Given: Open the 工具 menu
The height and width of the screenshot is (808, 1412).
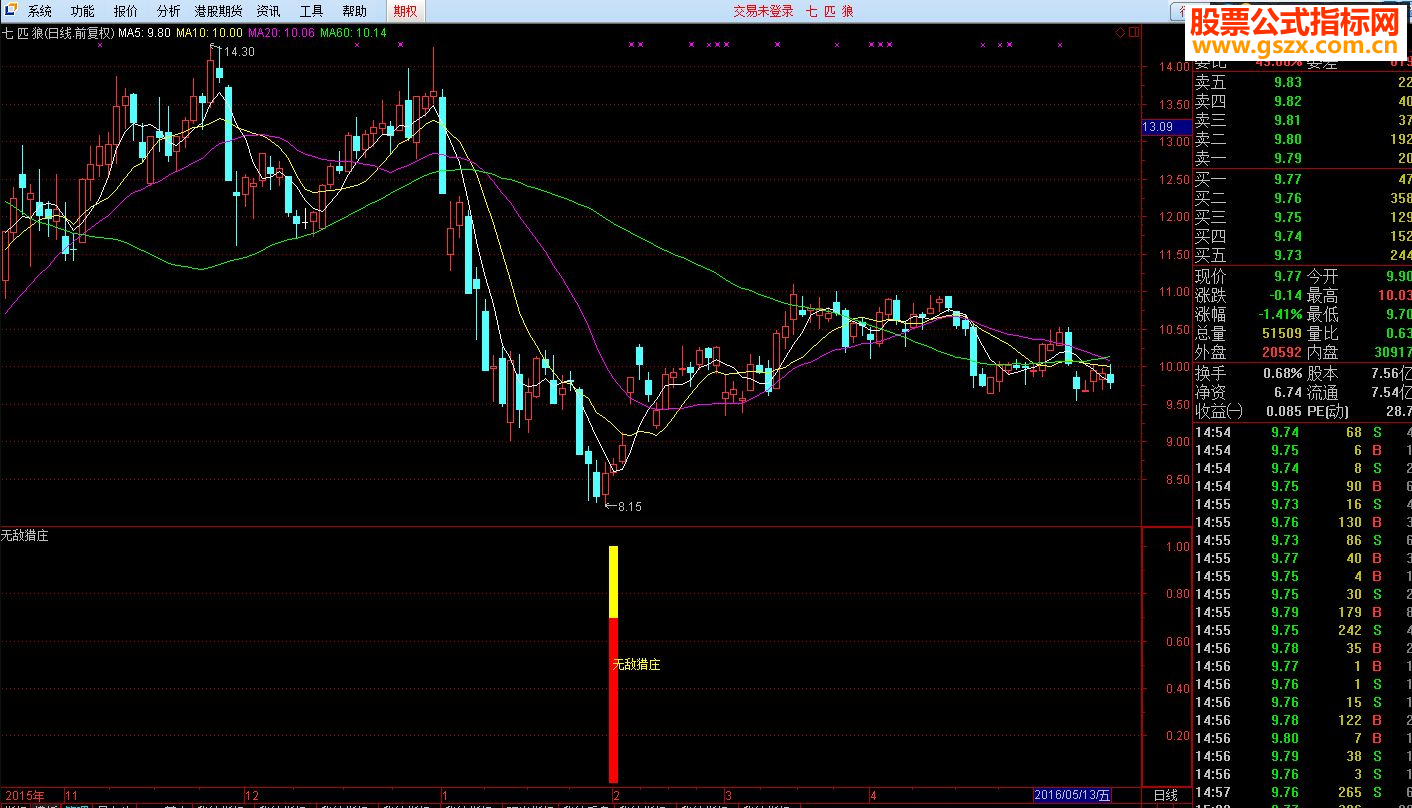Looking at the screenshot, I should [x=311, y=11].
